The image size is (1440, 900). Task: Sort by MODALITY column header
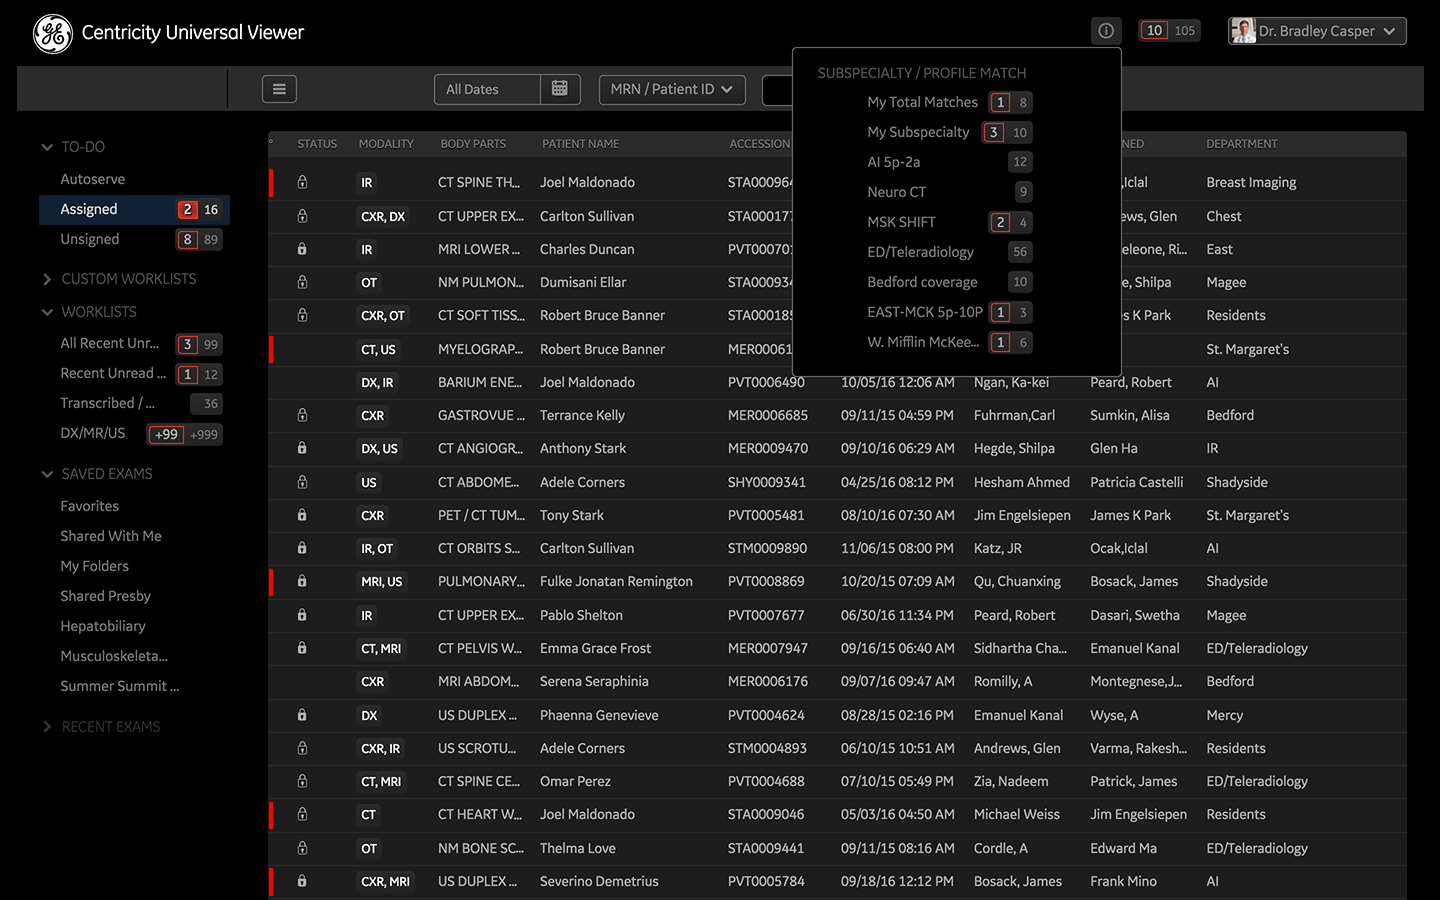pos(386,144)
